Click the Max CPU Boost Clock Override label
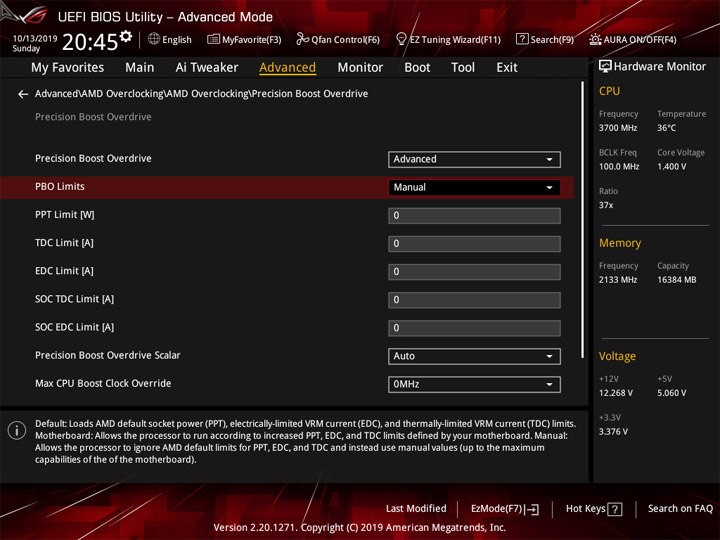720x540 pixels. pos(103,383)
